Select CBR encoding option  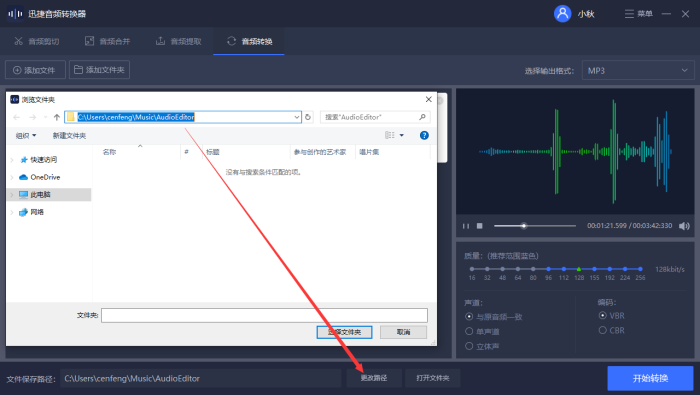click(612, 330)
